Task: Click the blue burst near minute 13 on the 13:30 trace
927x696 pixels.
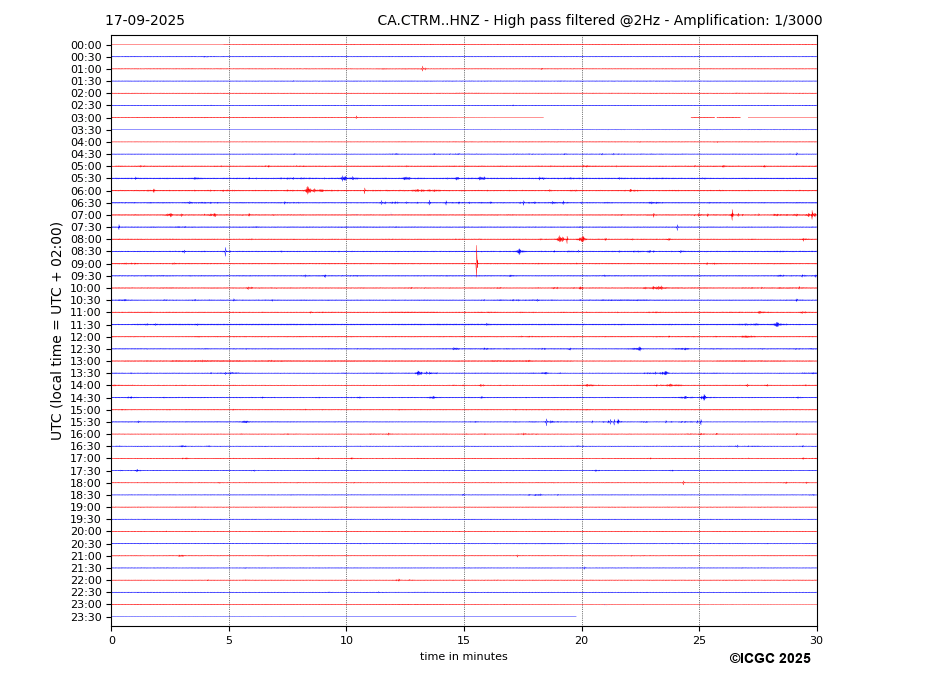Action: [420, 373]
